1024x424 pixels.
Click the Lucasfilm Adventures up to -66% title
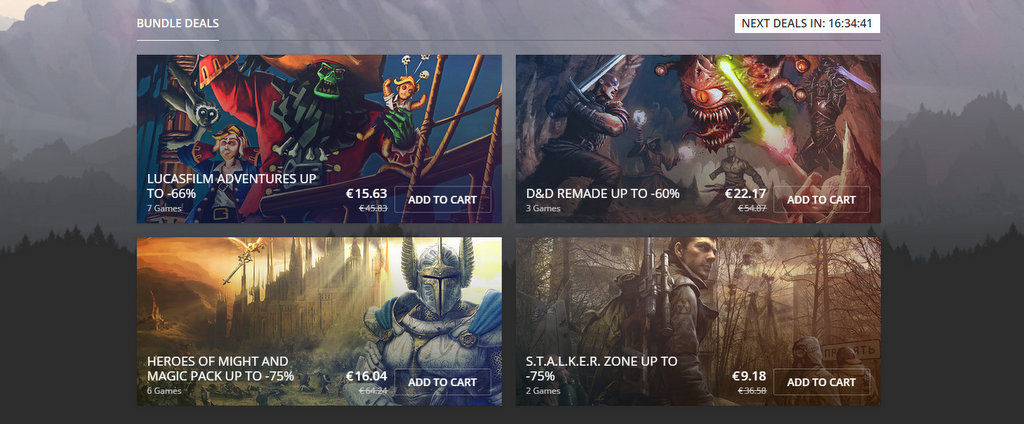pos(232,186)
